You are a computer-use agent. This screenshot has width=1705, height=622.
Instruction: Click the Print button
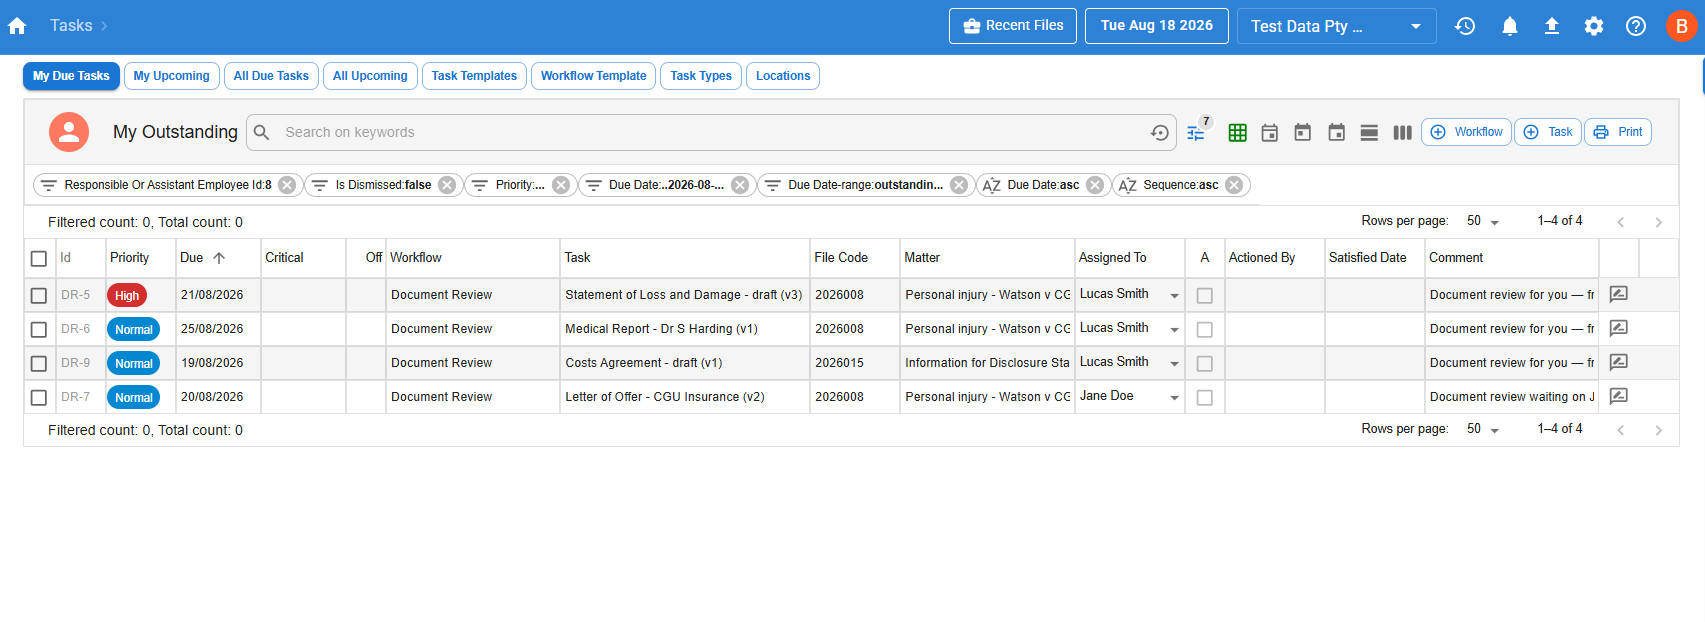1618,132
